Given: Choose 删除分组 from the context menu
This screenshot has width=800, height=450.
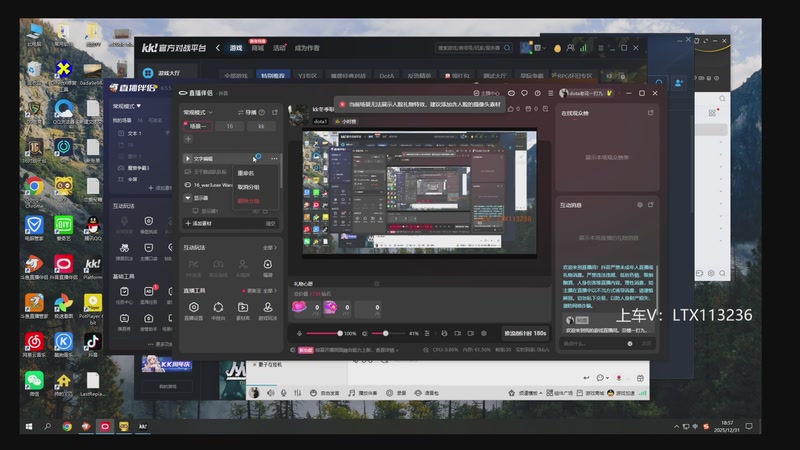Looking at the screenshot, I should (248, 201).
